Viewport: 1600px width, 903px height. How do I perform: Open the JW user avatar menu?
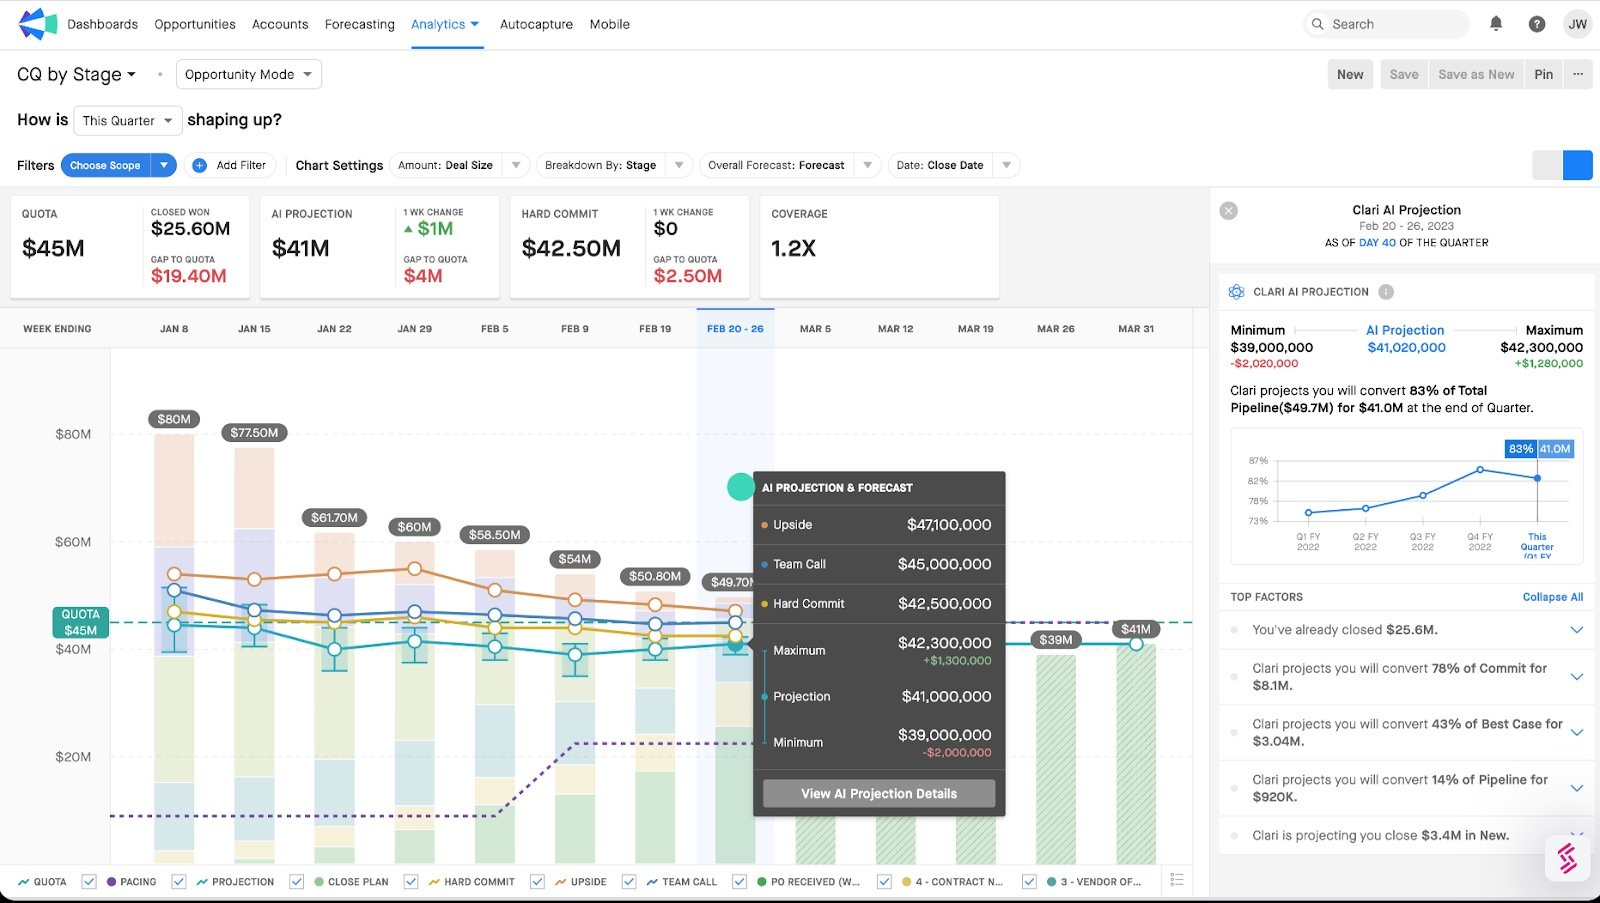point(1577,24)
